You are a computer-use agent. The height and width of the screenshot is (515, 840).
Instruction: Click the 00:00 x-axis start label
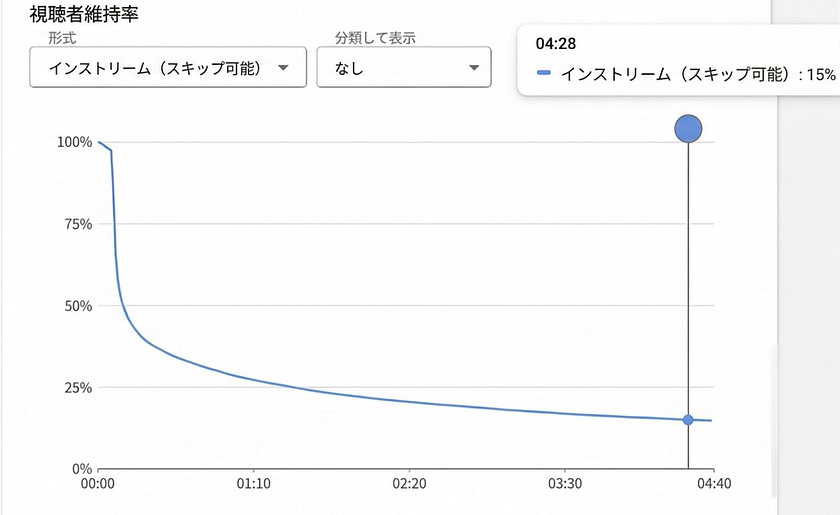[x=98, y=482]
